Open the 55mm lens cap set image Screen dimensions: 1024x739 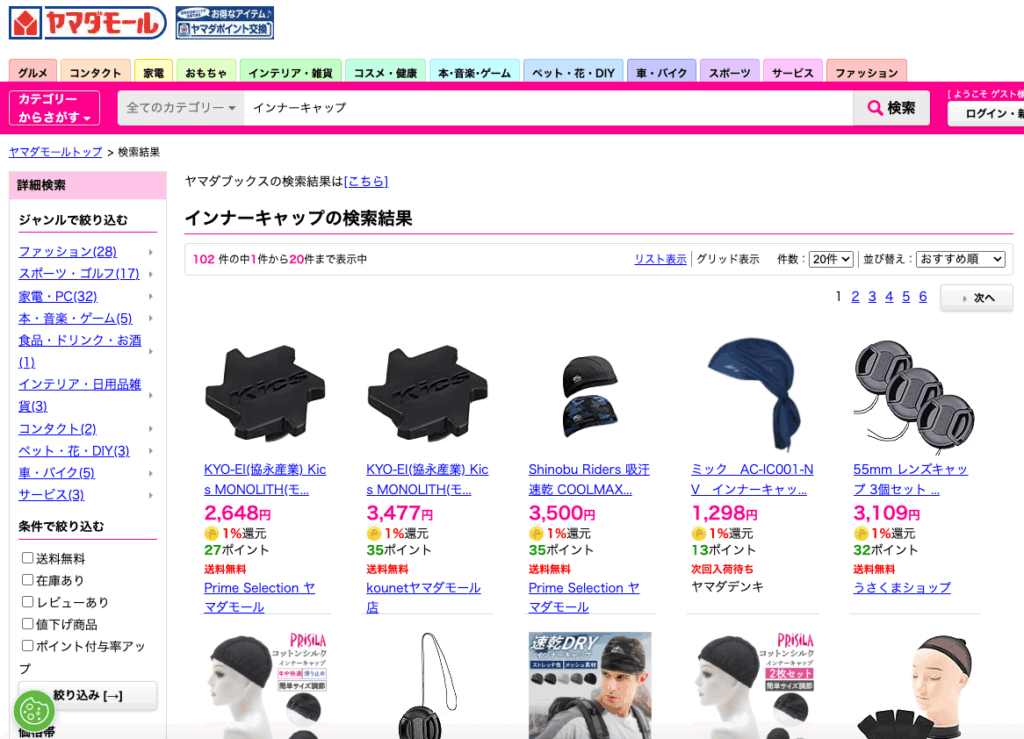[914, 396]
